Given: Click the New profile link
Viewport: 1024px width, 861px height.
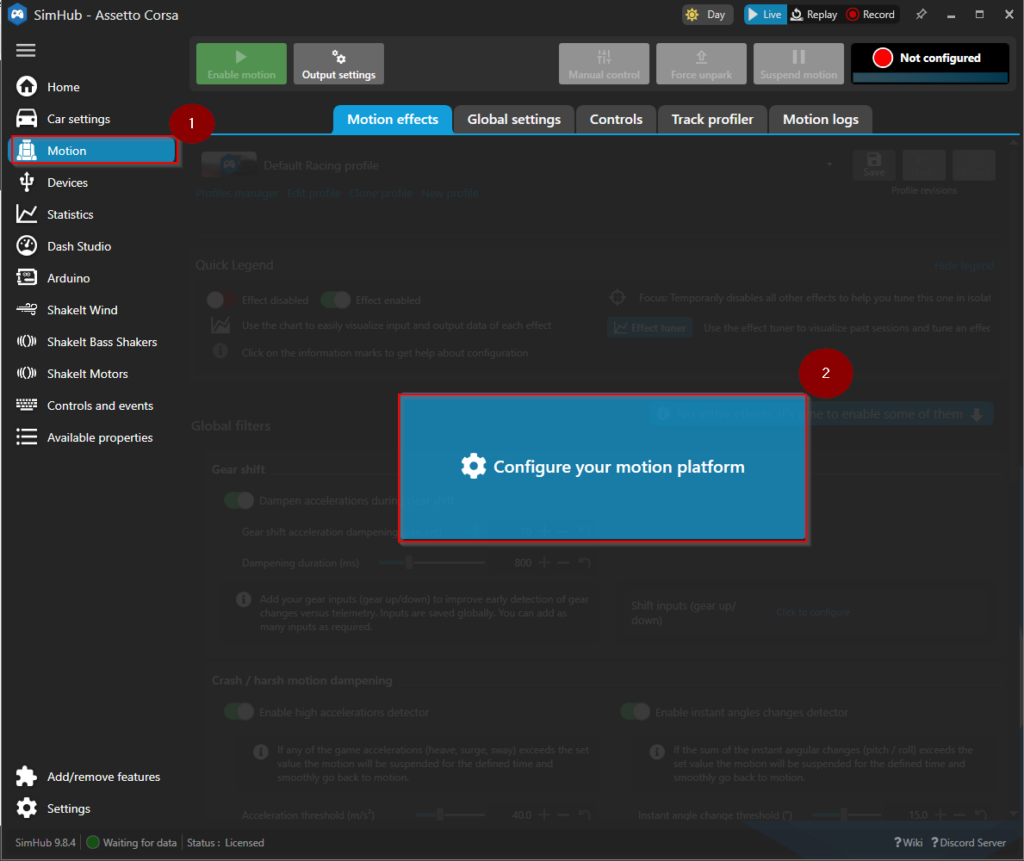Looking at the screenshot, I should pyautogui.click(x=450, y=193).
